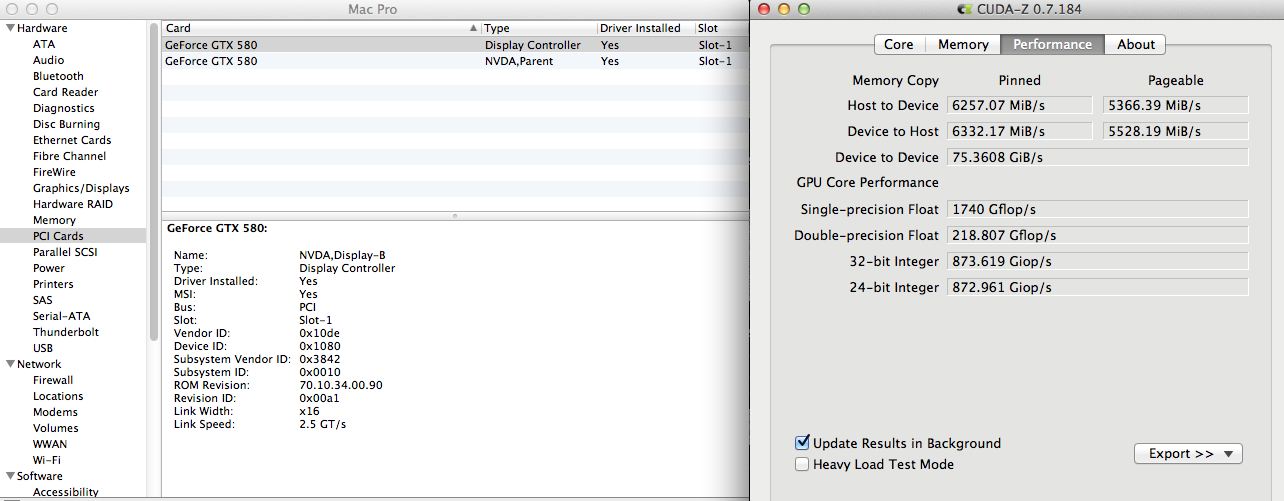Viewport: 1284px width, 501px height.
Task: Switch to the Memory tab in CUDA-Z
Action: 963,44
